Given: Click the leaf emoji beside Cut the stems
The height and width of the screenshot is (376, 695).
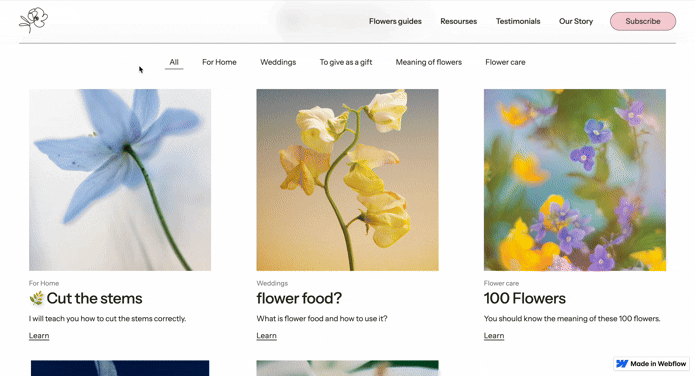Looking at the screenshot, I should pos(37,298).
